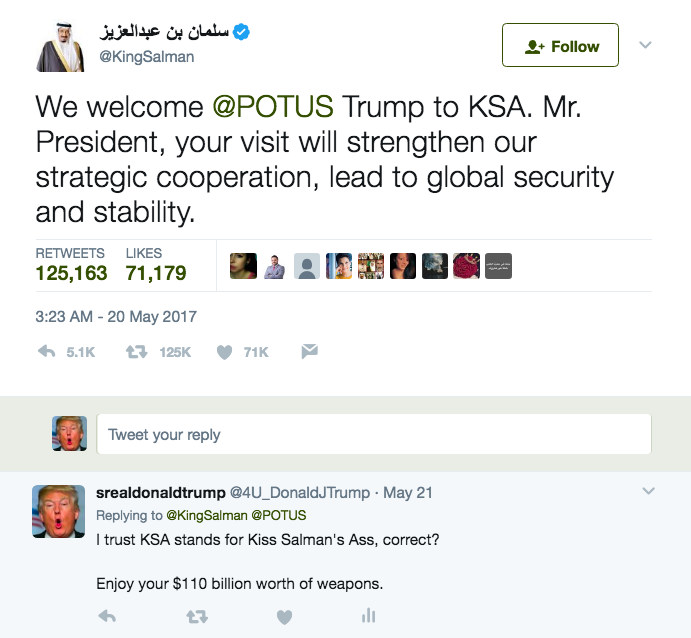Screen dimensions: 691x638
Task: Open @KingSalman handle under the display name
Action: (x=146, y=57)
